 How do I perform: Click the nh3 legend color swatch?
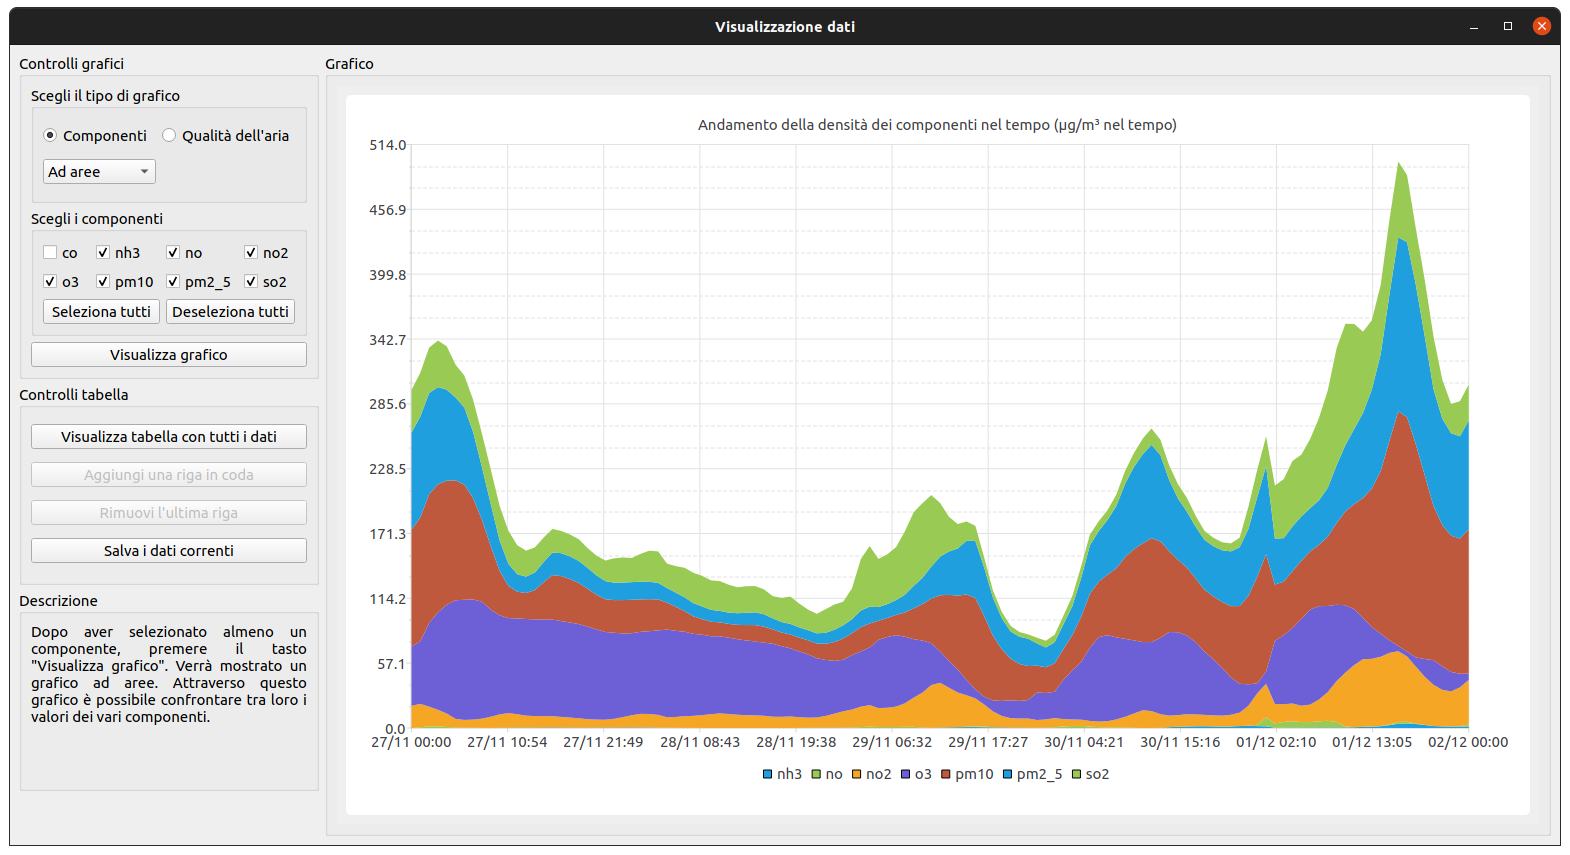coord(768,774)
